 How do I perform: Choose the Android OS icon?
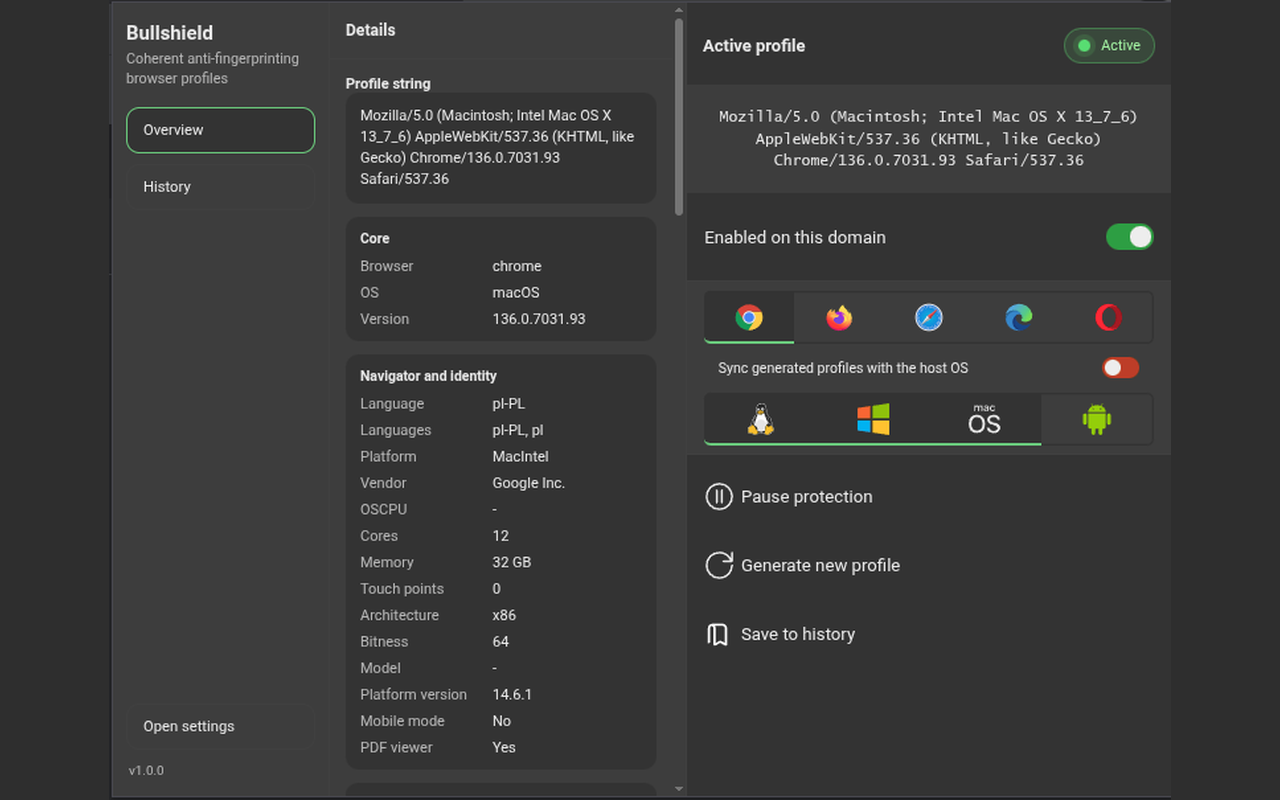click(x=1097, y=419)
